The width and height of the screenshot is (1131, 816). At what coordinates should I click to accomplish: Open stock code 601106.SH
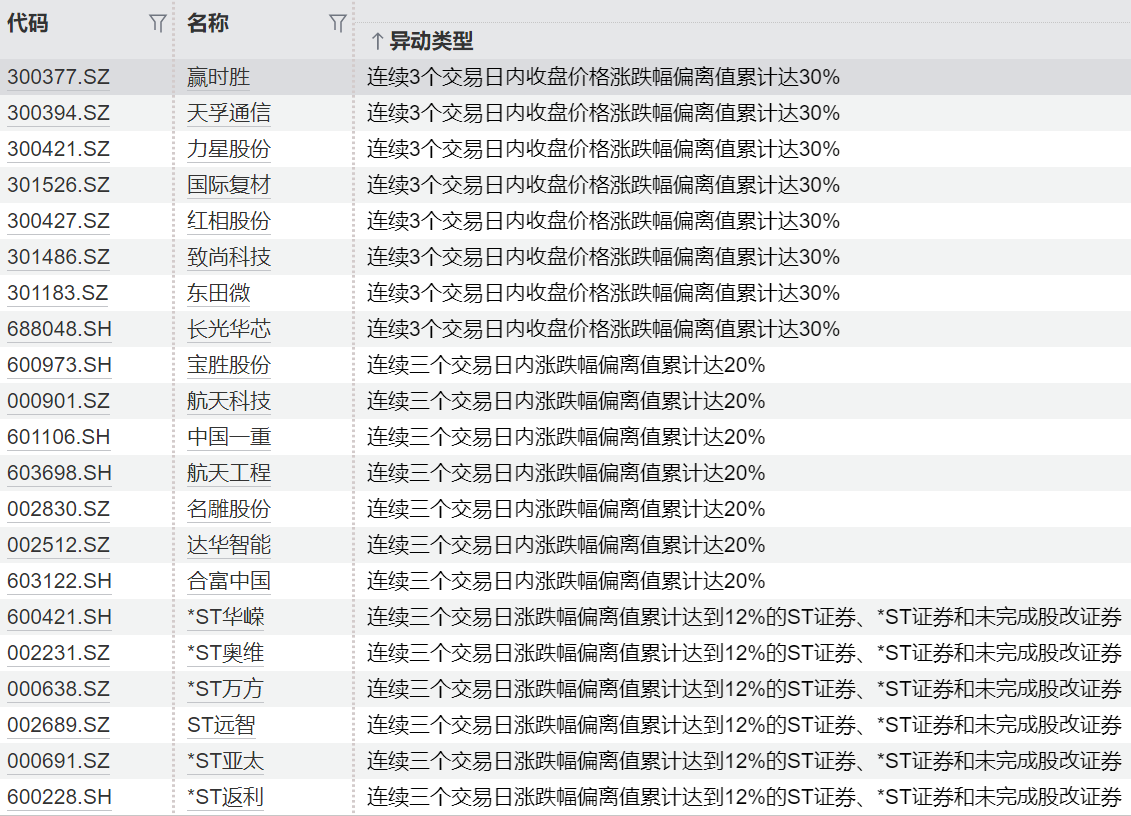59,437
